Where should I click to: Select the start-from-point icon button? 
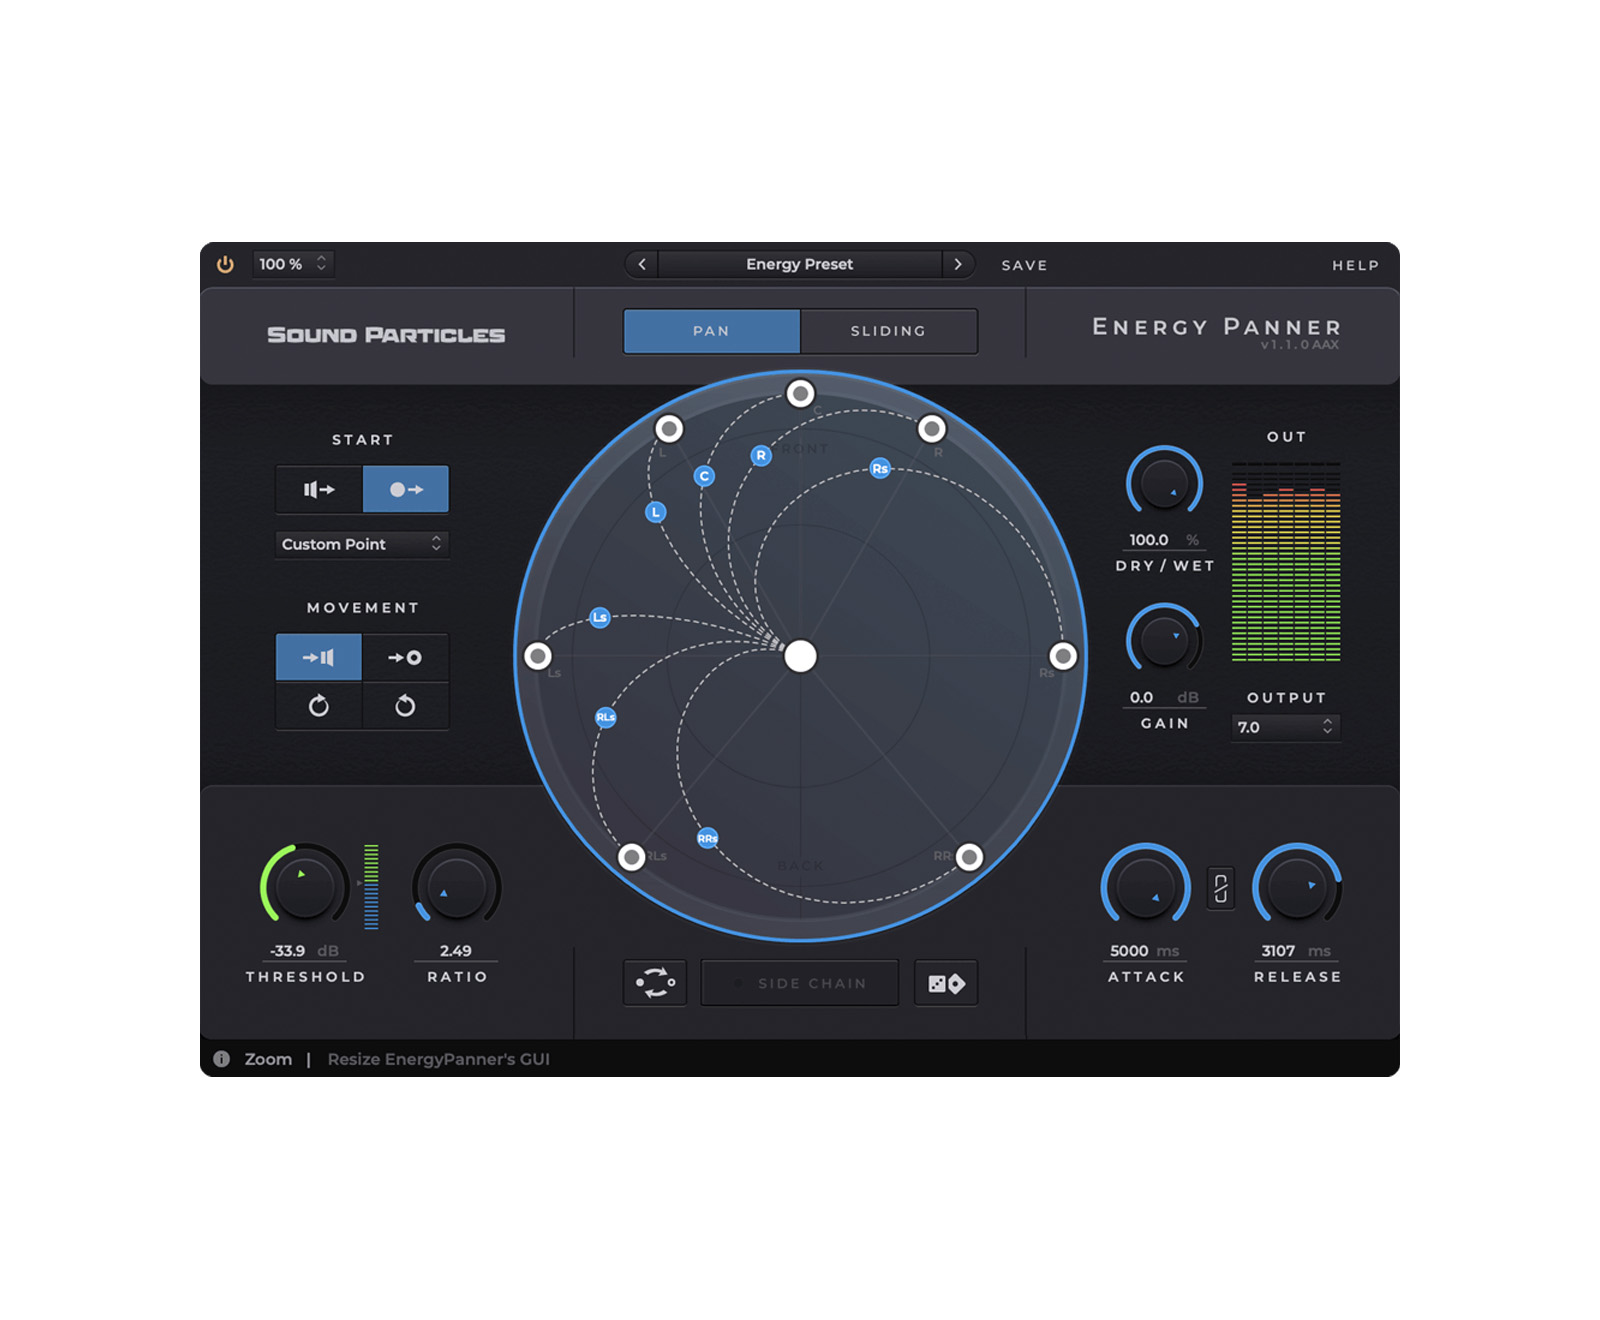click(x=405, y=489)
